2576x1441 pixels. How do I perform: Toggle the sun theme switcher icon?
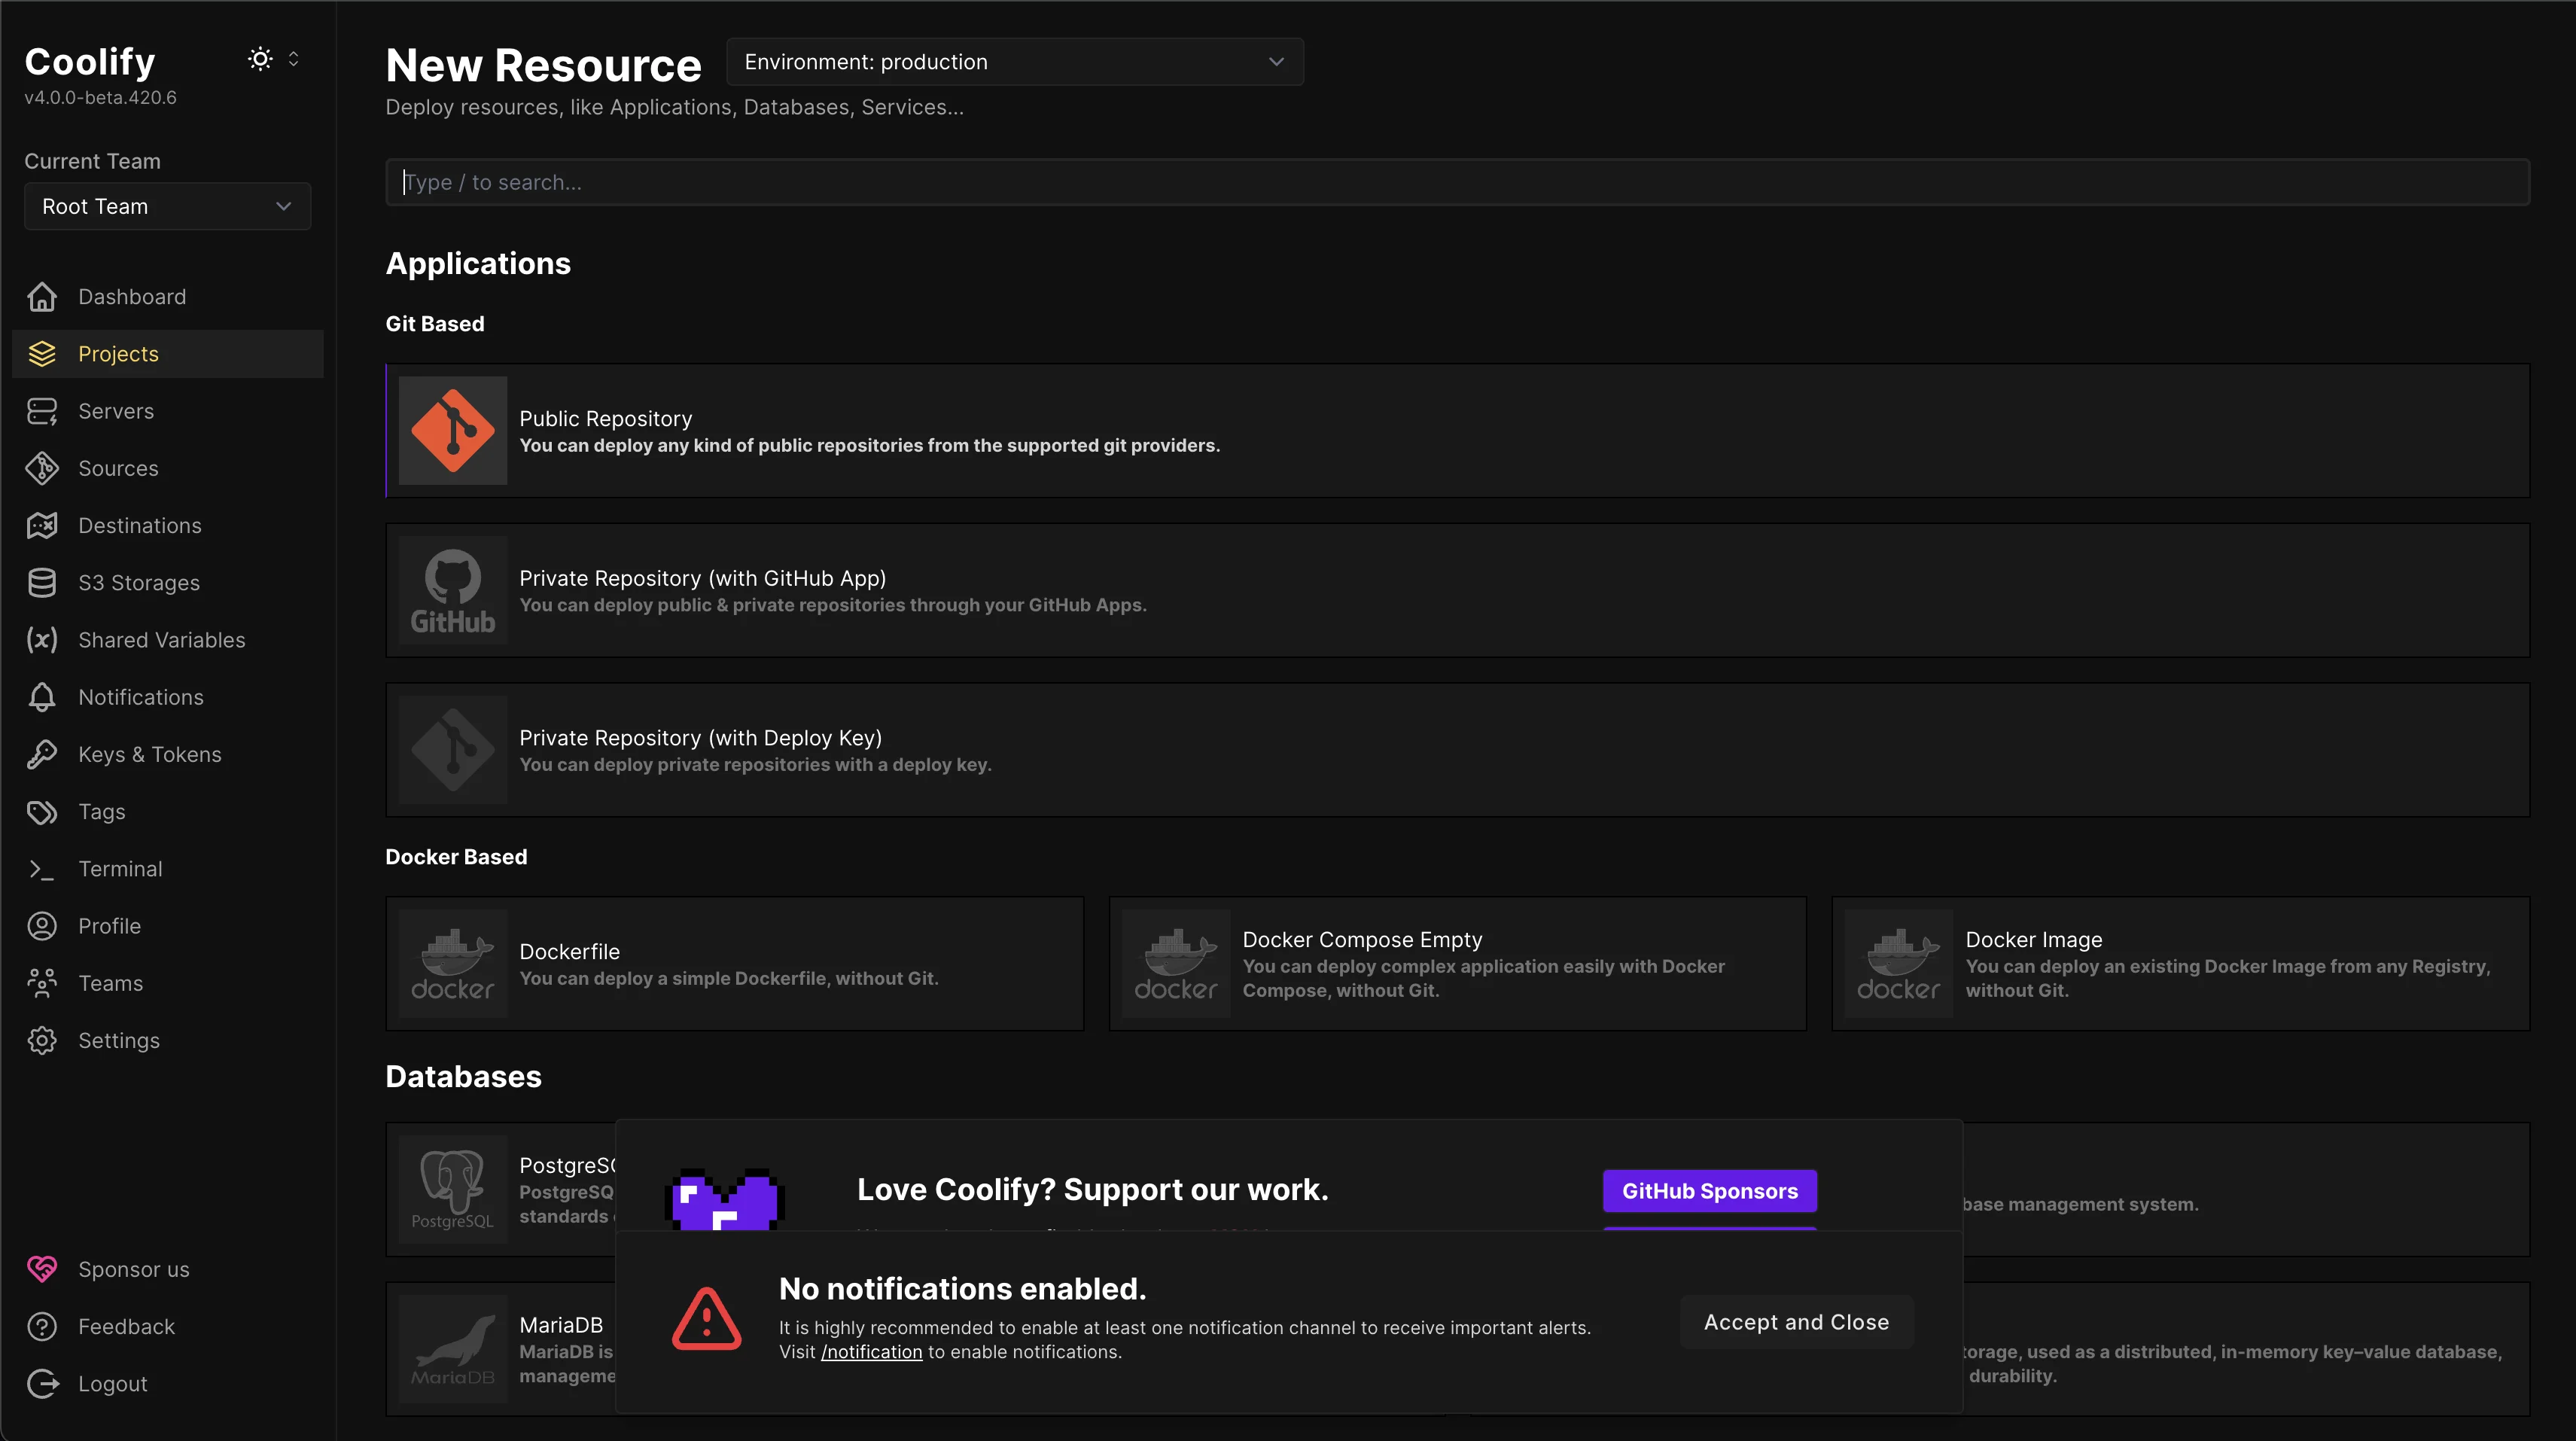(260, 59)
